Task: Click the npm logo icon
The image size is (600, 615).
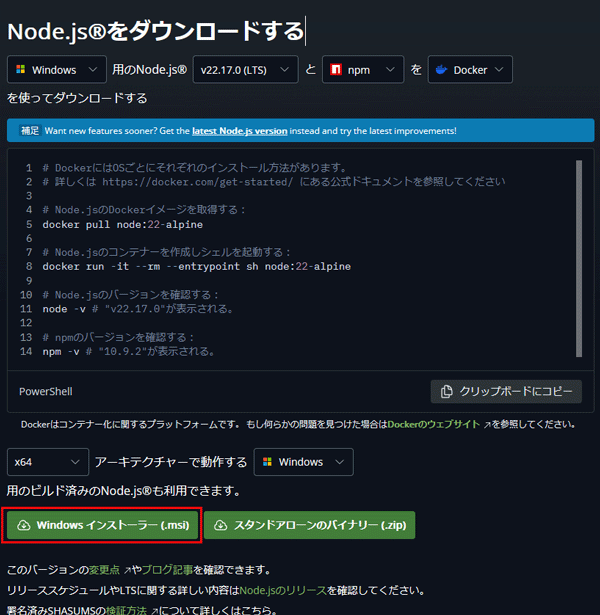Action: [336, 69]
